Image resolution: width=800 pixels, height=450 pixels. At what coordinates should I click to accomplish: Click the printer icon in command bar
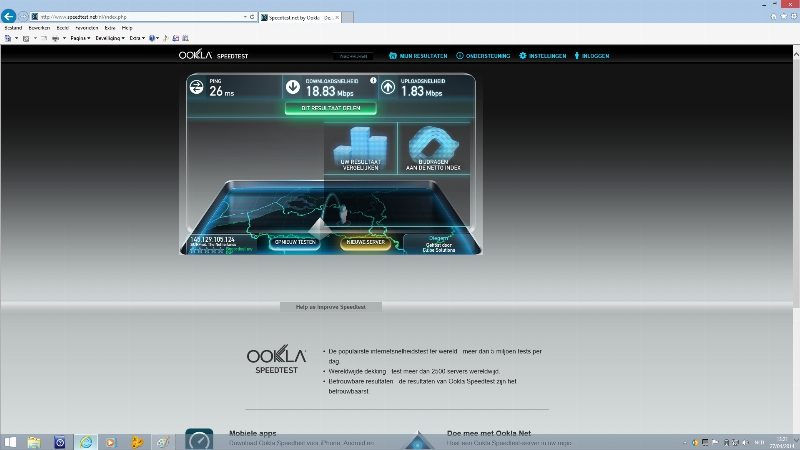(x=56, y=38)
